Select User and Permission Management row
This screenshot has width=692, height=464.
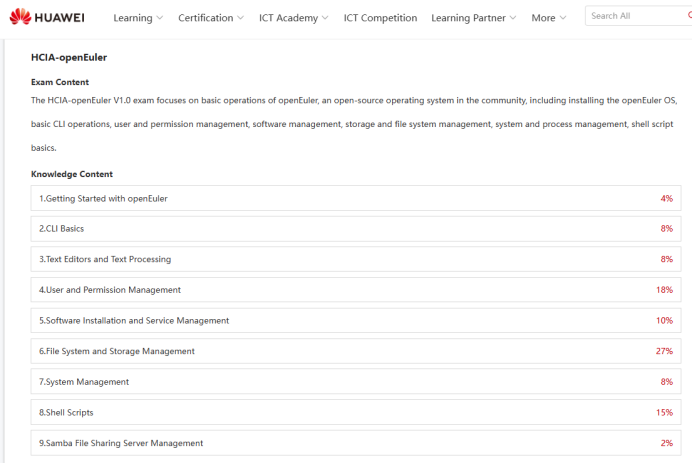click(355, 290)
